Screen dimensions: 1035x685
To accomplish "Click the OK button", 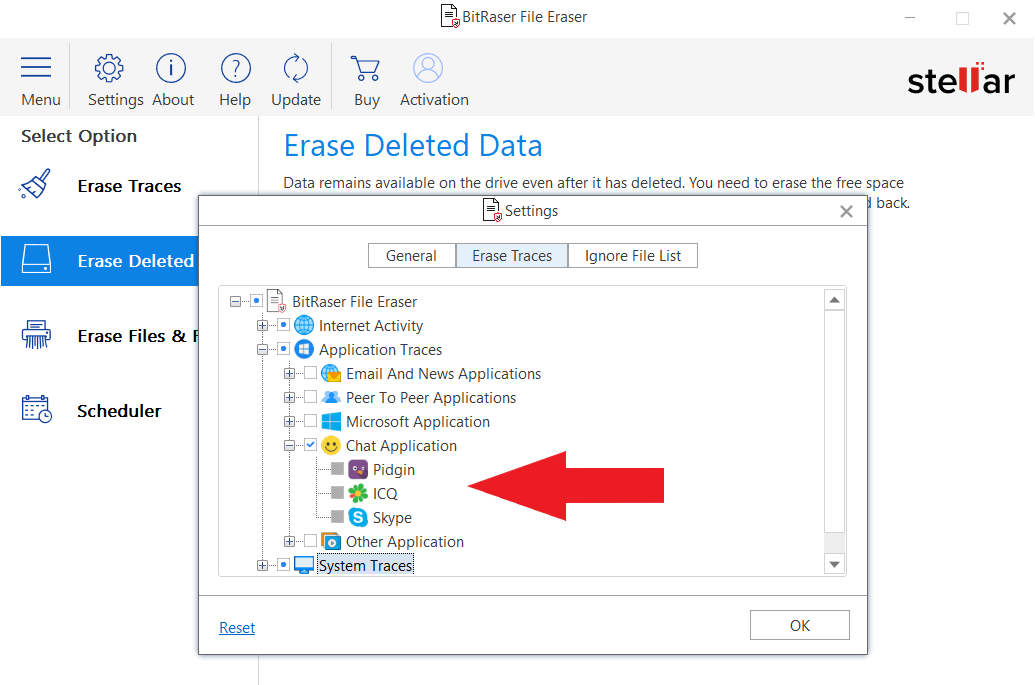I will [799, 625].
